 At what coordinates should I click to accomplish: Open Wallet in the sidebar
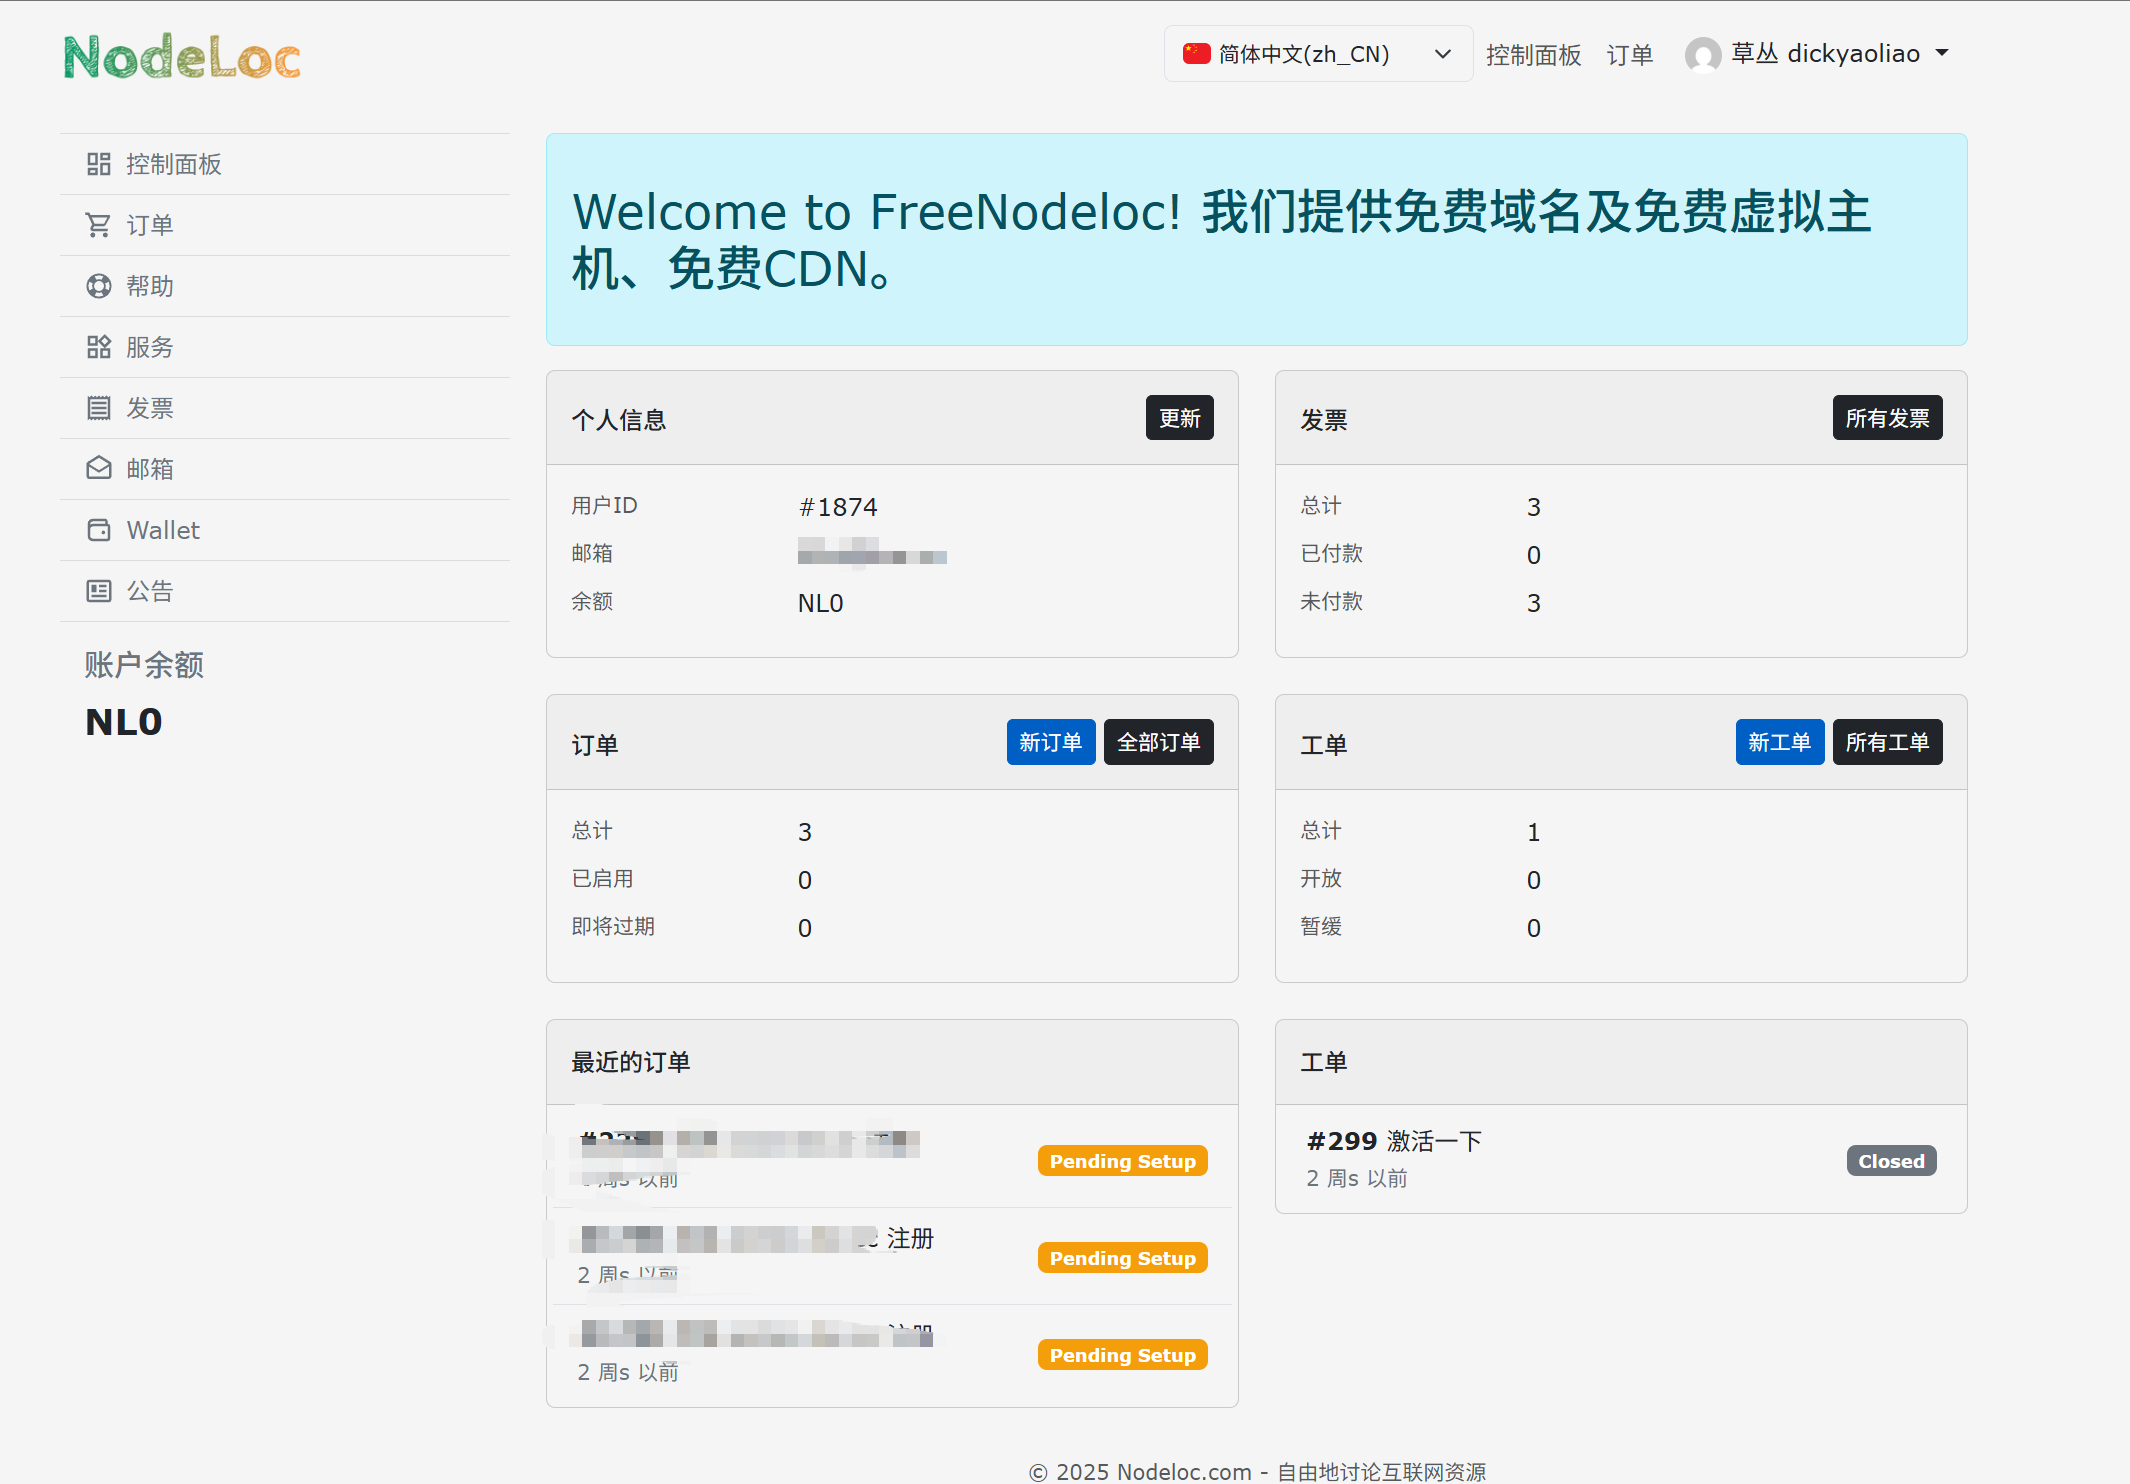coord(285,530)
